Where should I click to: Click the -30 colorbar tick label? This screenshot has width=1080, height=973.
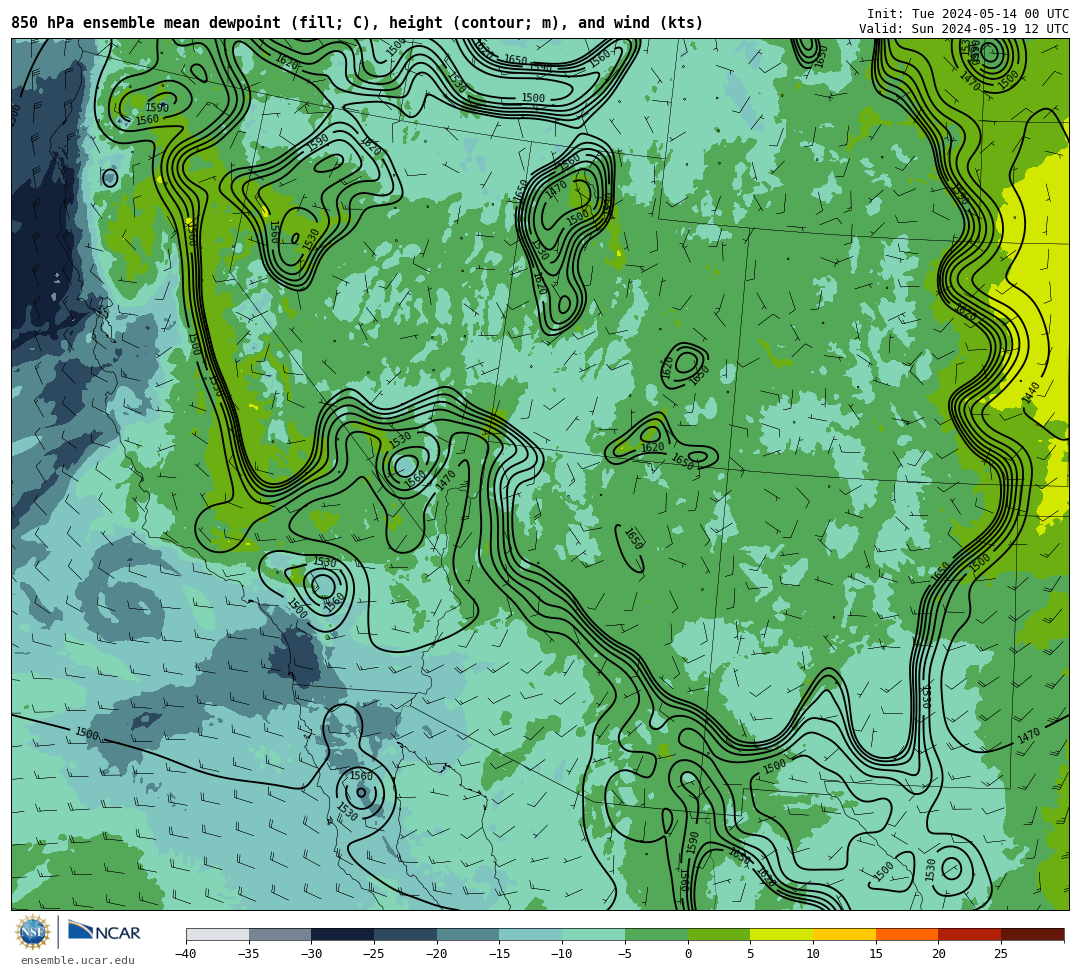pyautogui.click(x=310, y=954)
